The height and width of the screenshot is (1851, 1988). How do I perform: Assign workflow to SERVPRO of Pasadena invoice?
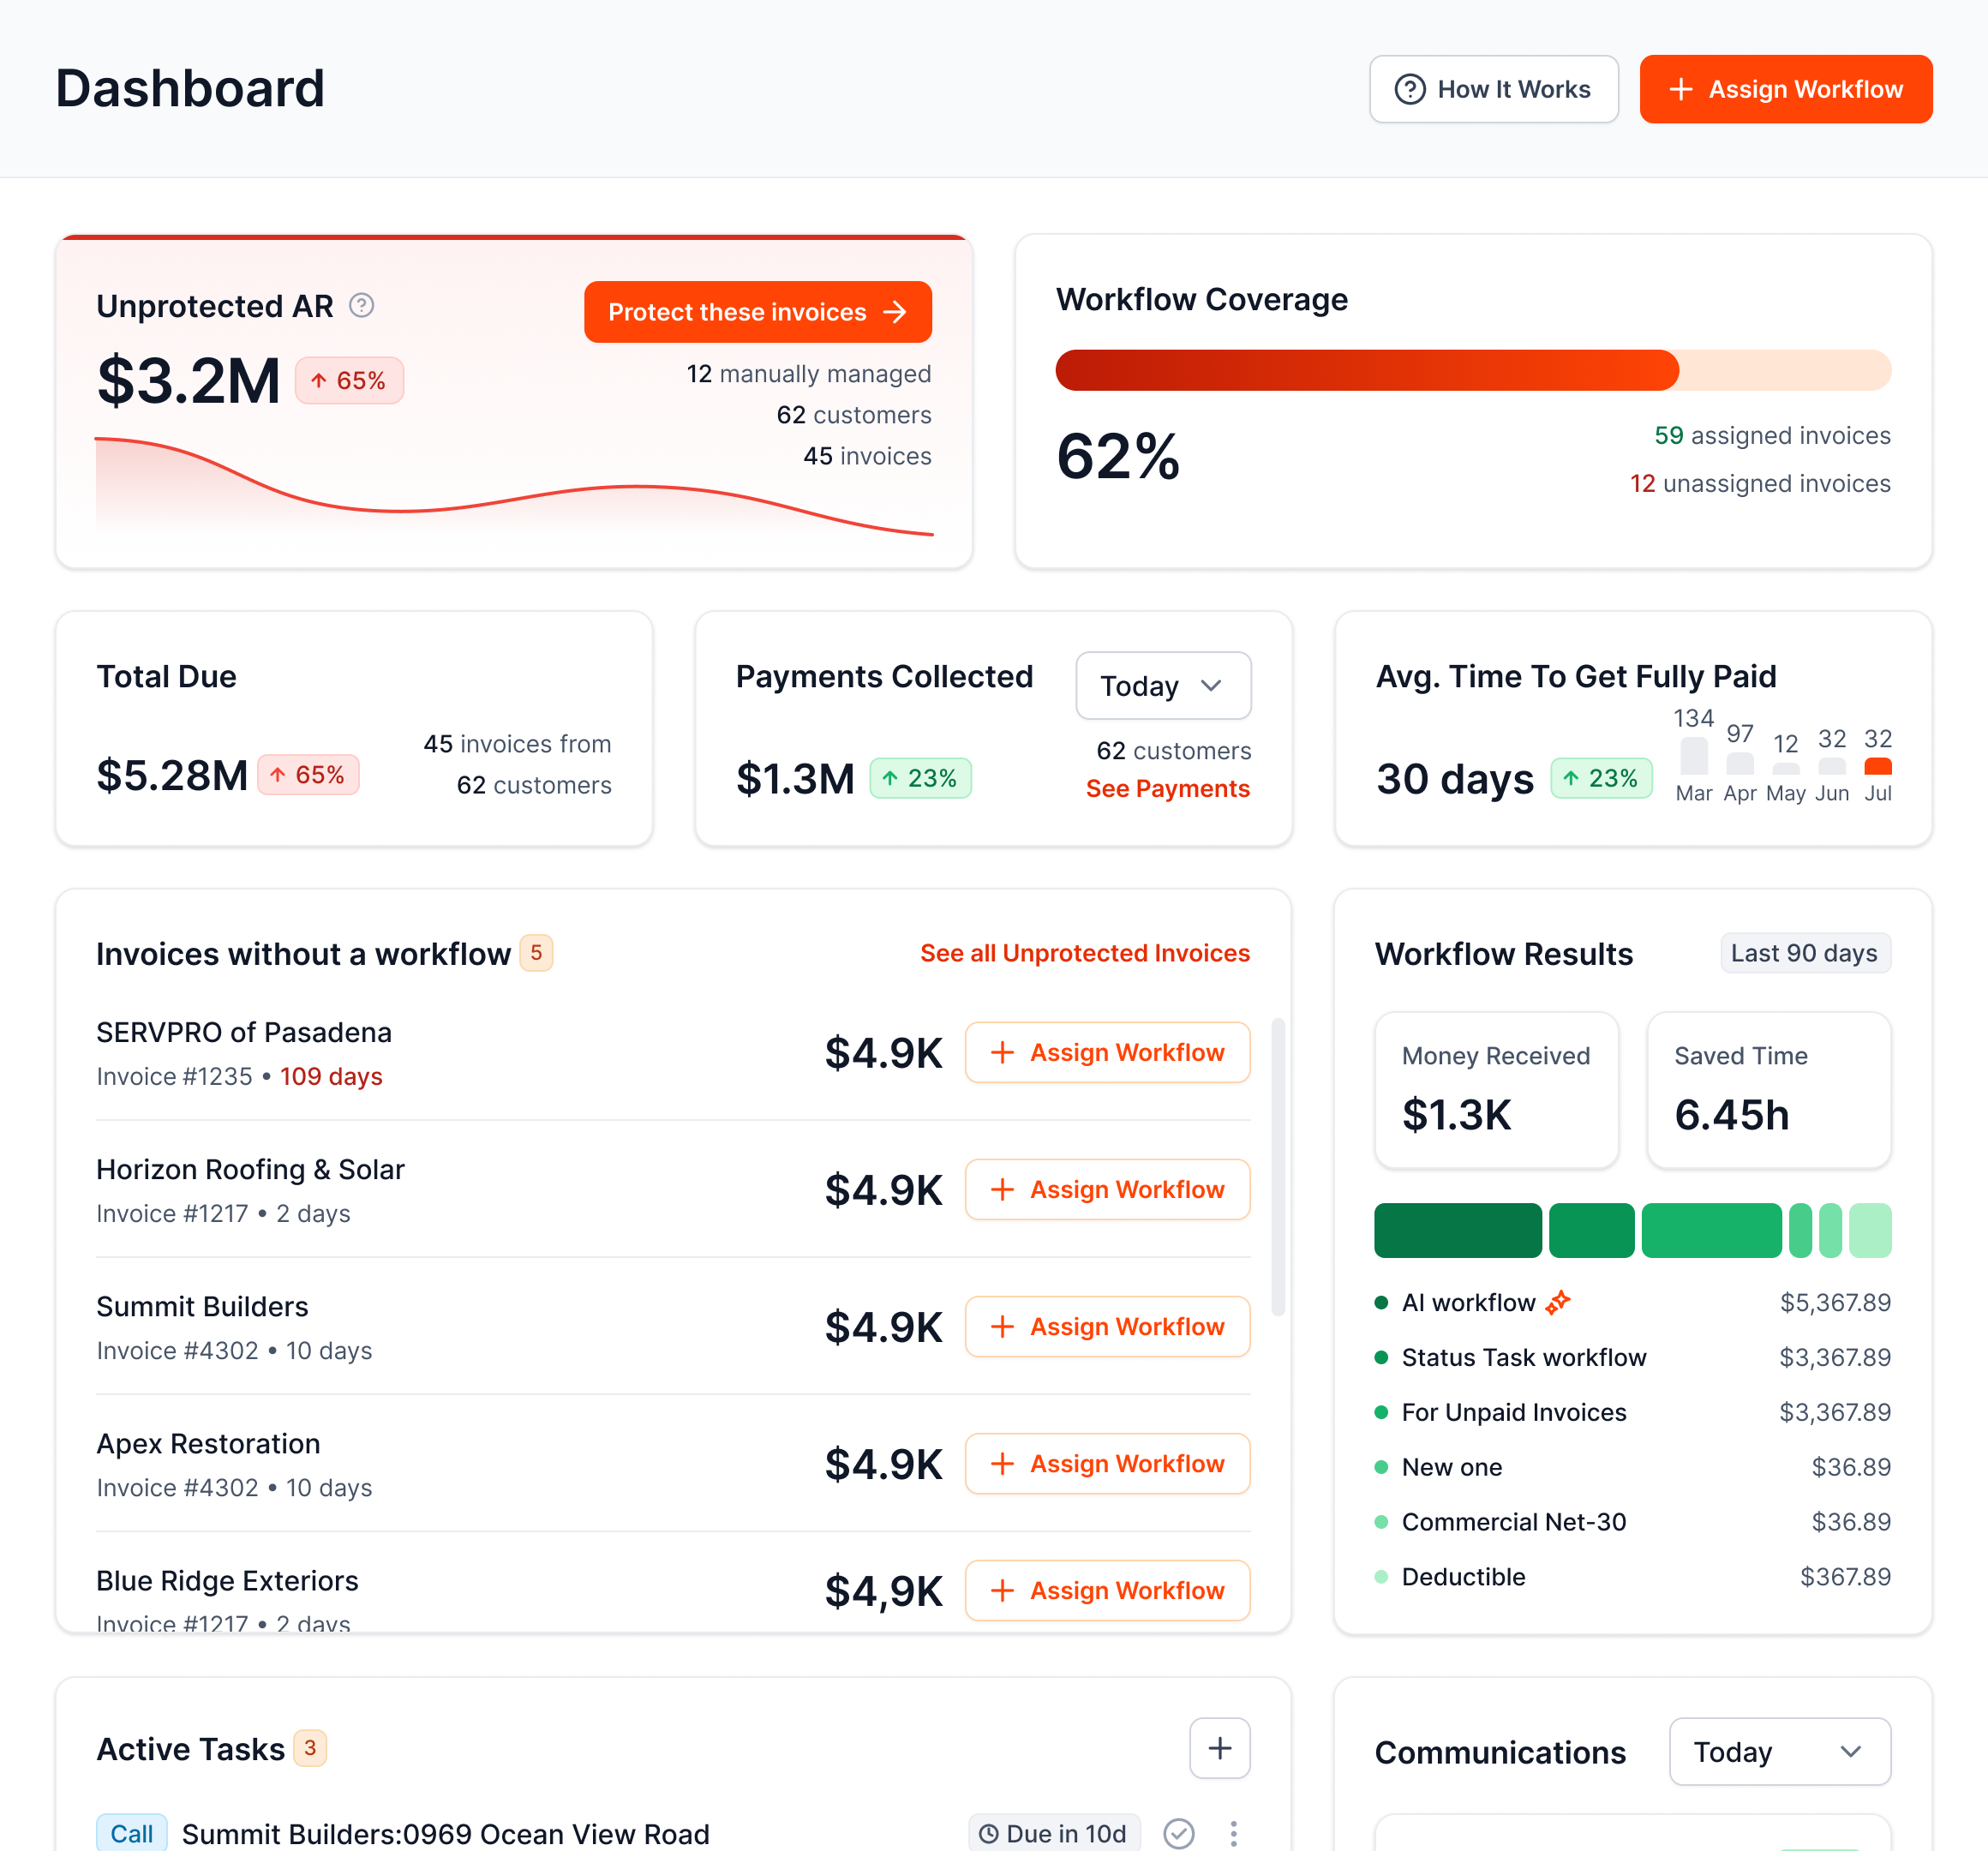[1107, 1052]
